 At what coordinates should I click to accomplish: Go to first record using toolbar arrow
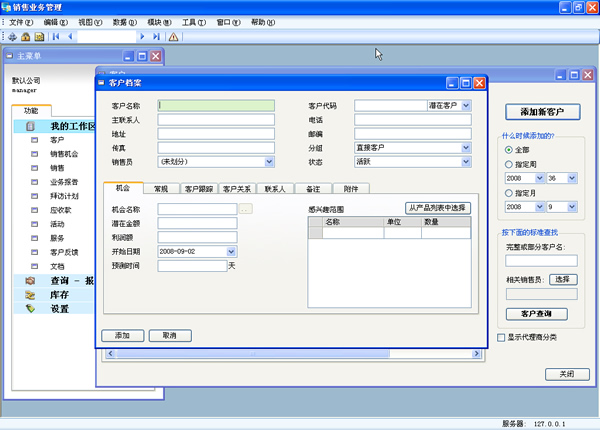point(56,37)
